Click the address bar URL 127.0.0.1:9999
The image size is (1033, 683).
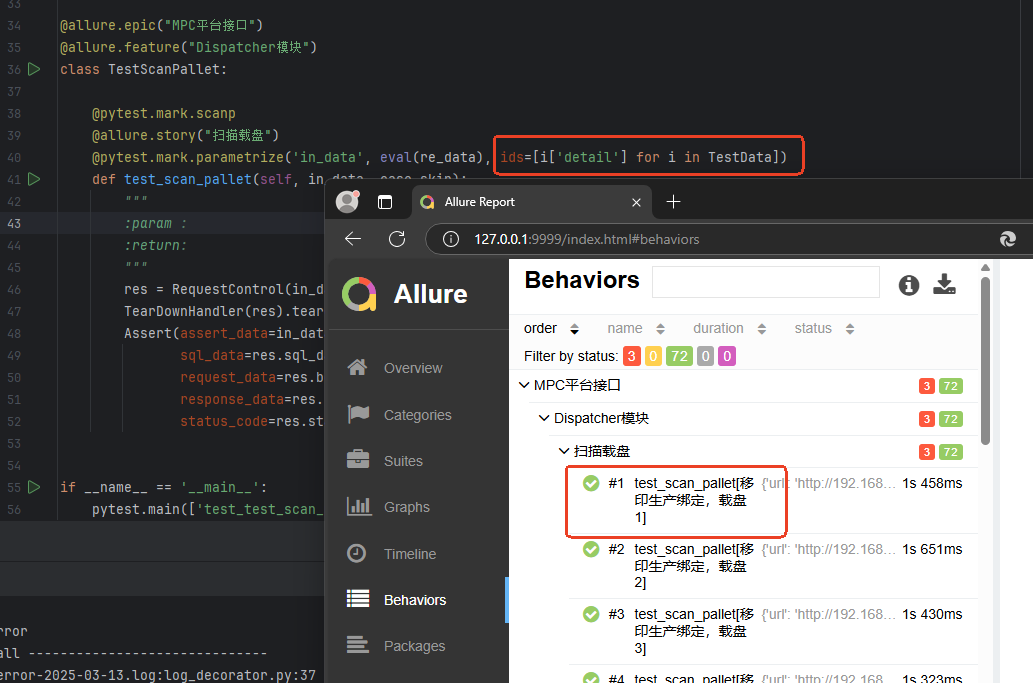pyautogui.click(x=586, y=239)
